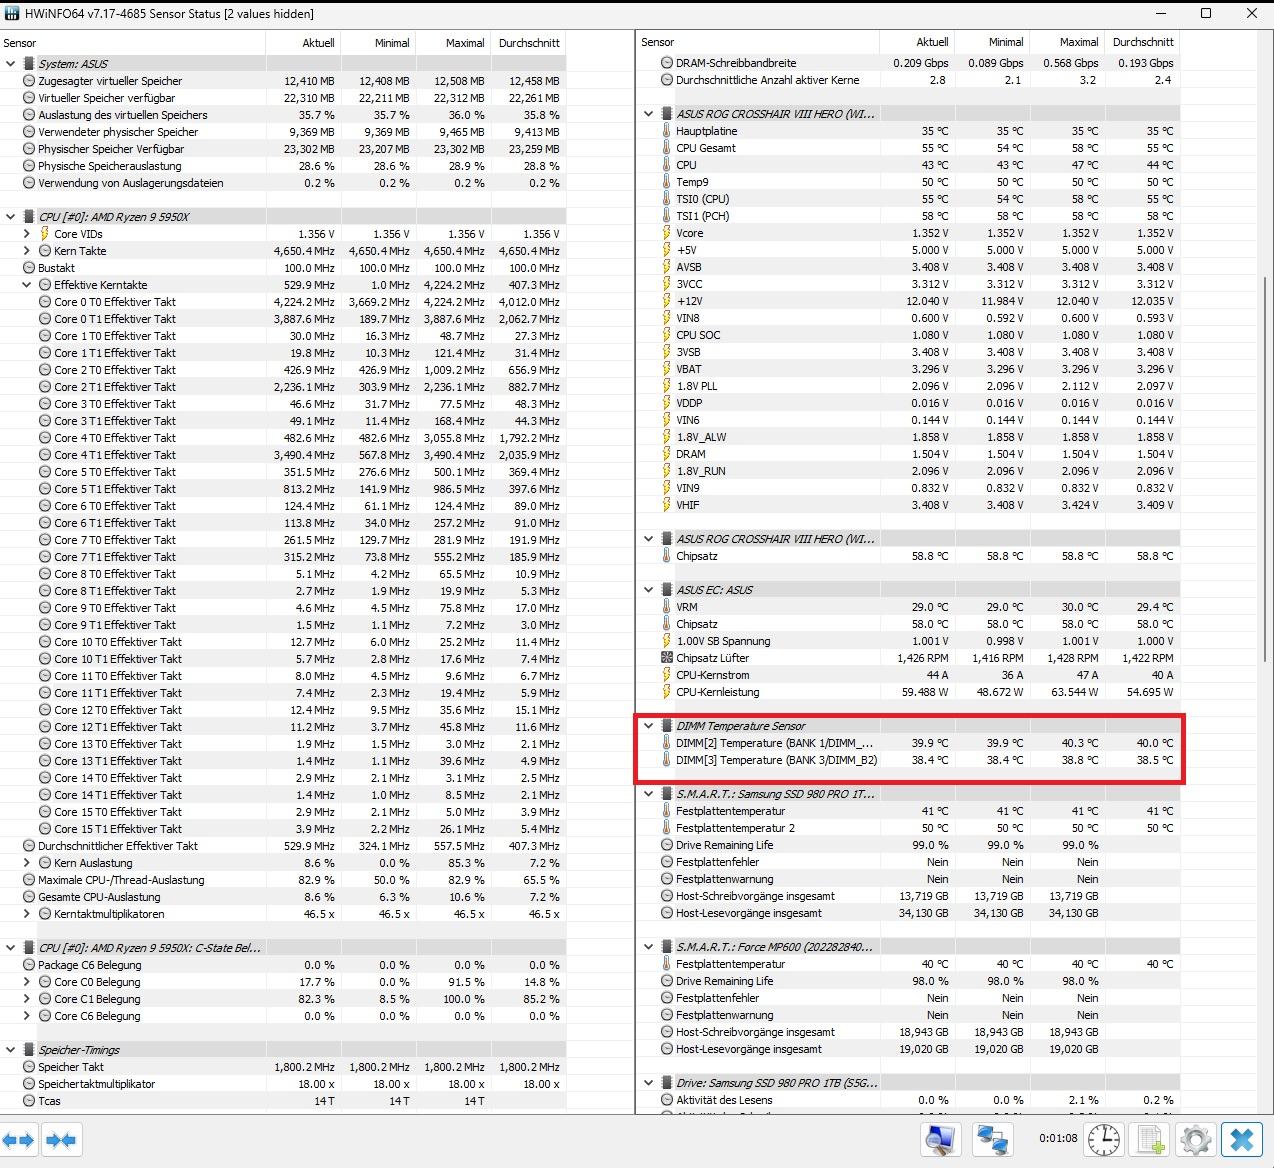Click the Hauptplatine thermometer icon
Viewport: 1274px width, 1168px height.
click(x=667, y=131)
